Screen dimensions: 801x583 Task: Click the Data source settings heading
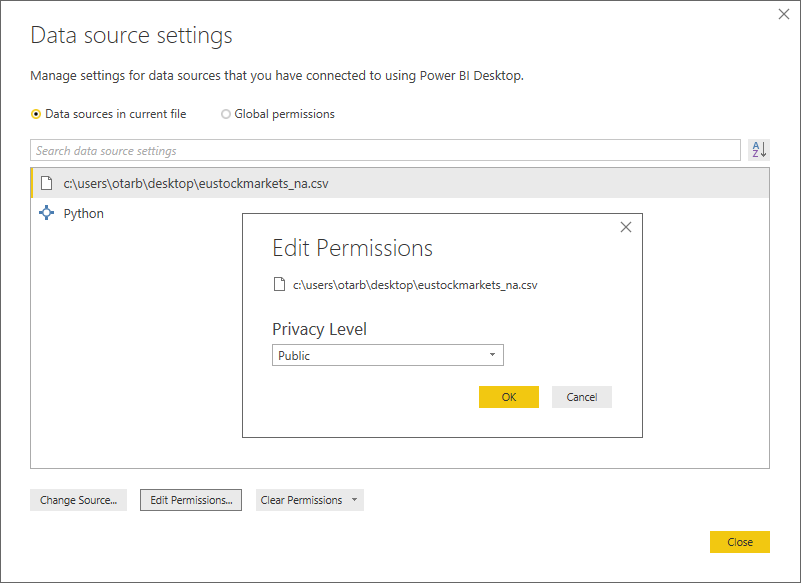pyautogui.click(x=131, y=36)
